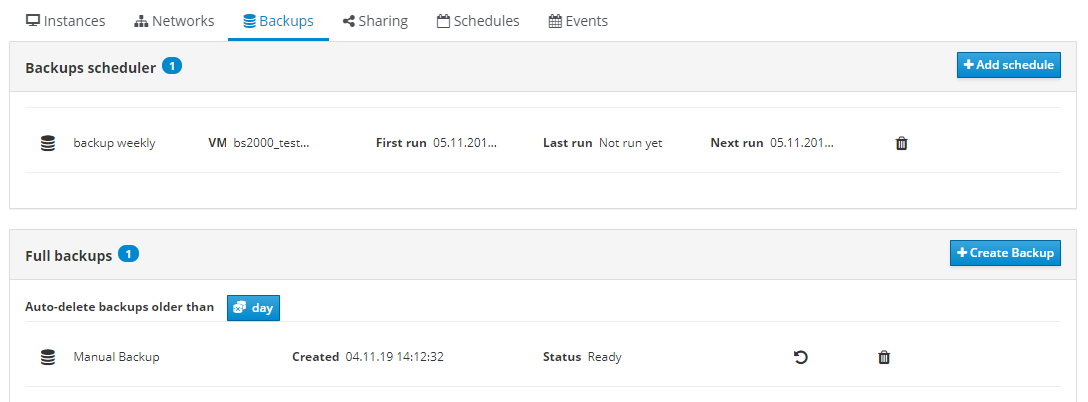Image resolution: width=1088 pixels, height=402 pixels.
Task: Set auto-delete backups day interval
Action: tap(253, 308)
